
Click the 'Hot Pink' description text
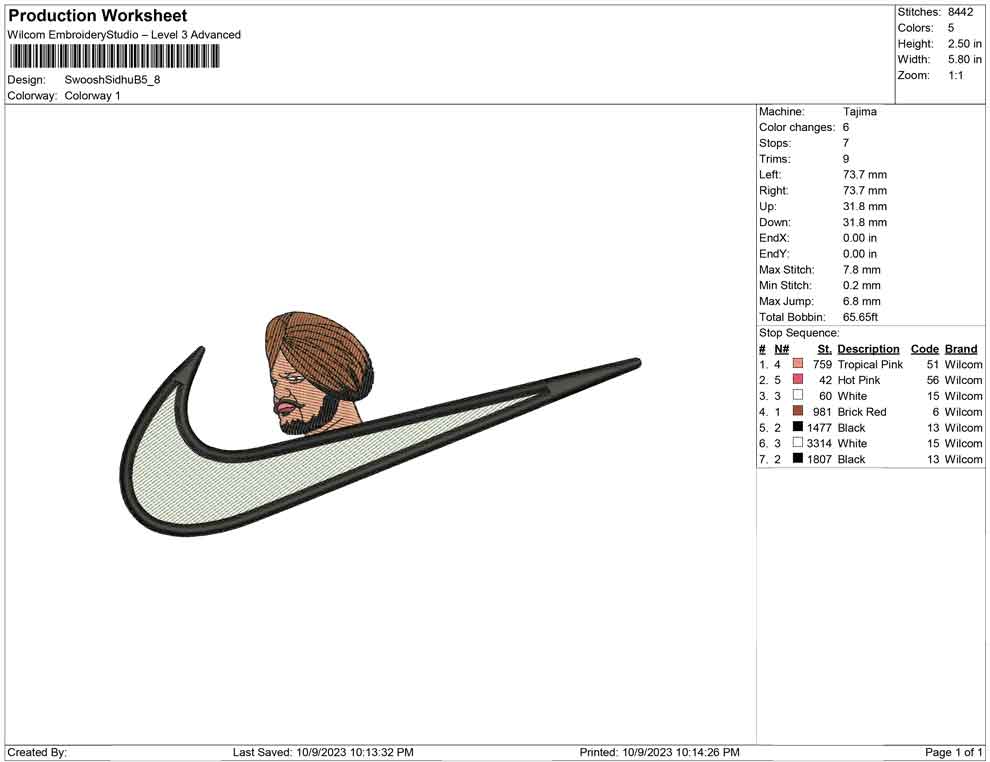859,380
